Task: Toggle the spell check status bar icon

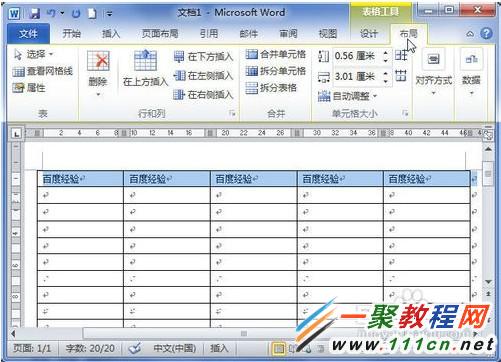Action: [x=135, y=349]
